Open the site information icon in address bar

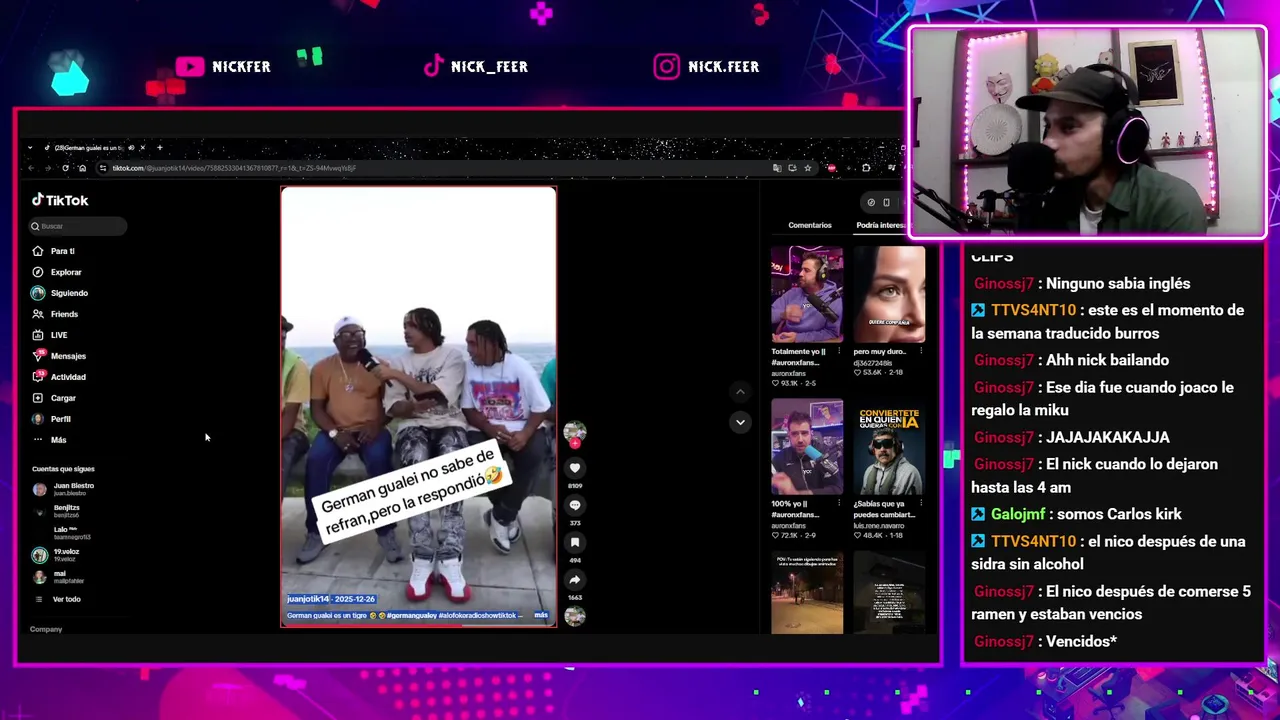click(103, 168)
